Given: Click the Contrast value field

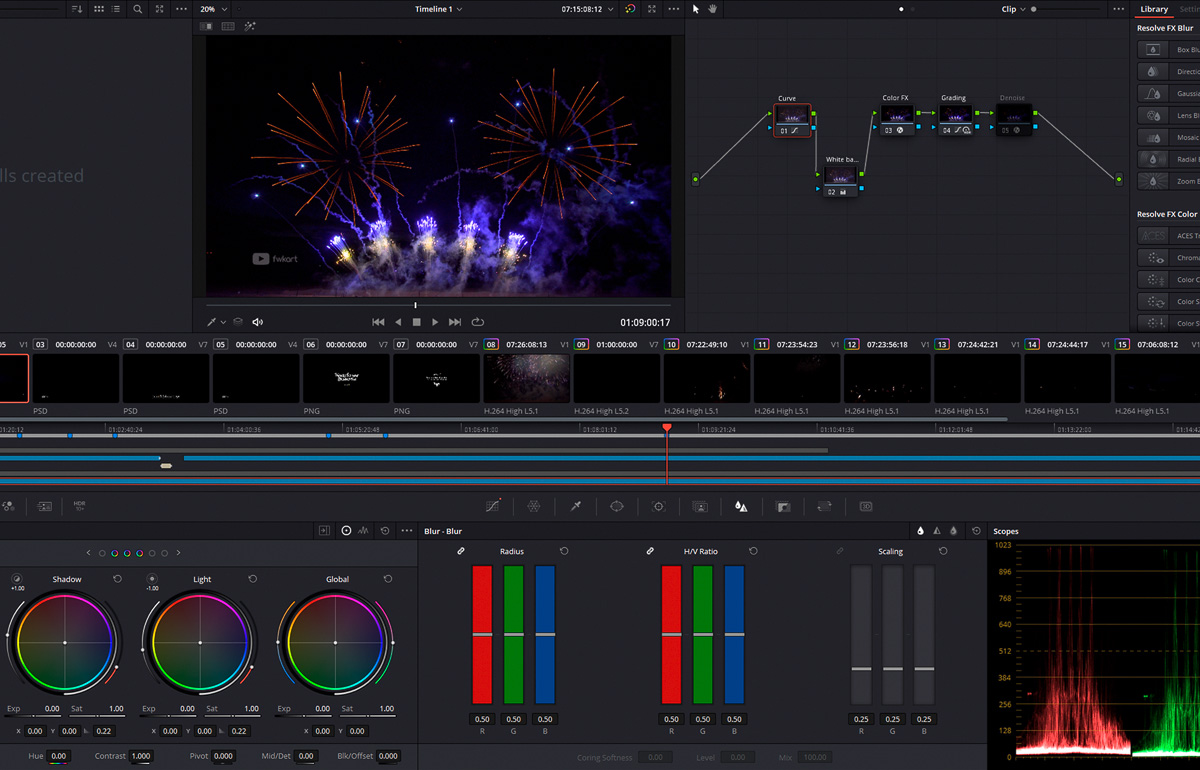Looking at the screenshot, I should click(141, 756).
